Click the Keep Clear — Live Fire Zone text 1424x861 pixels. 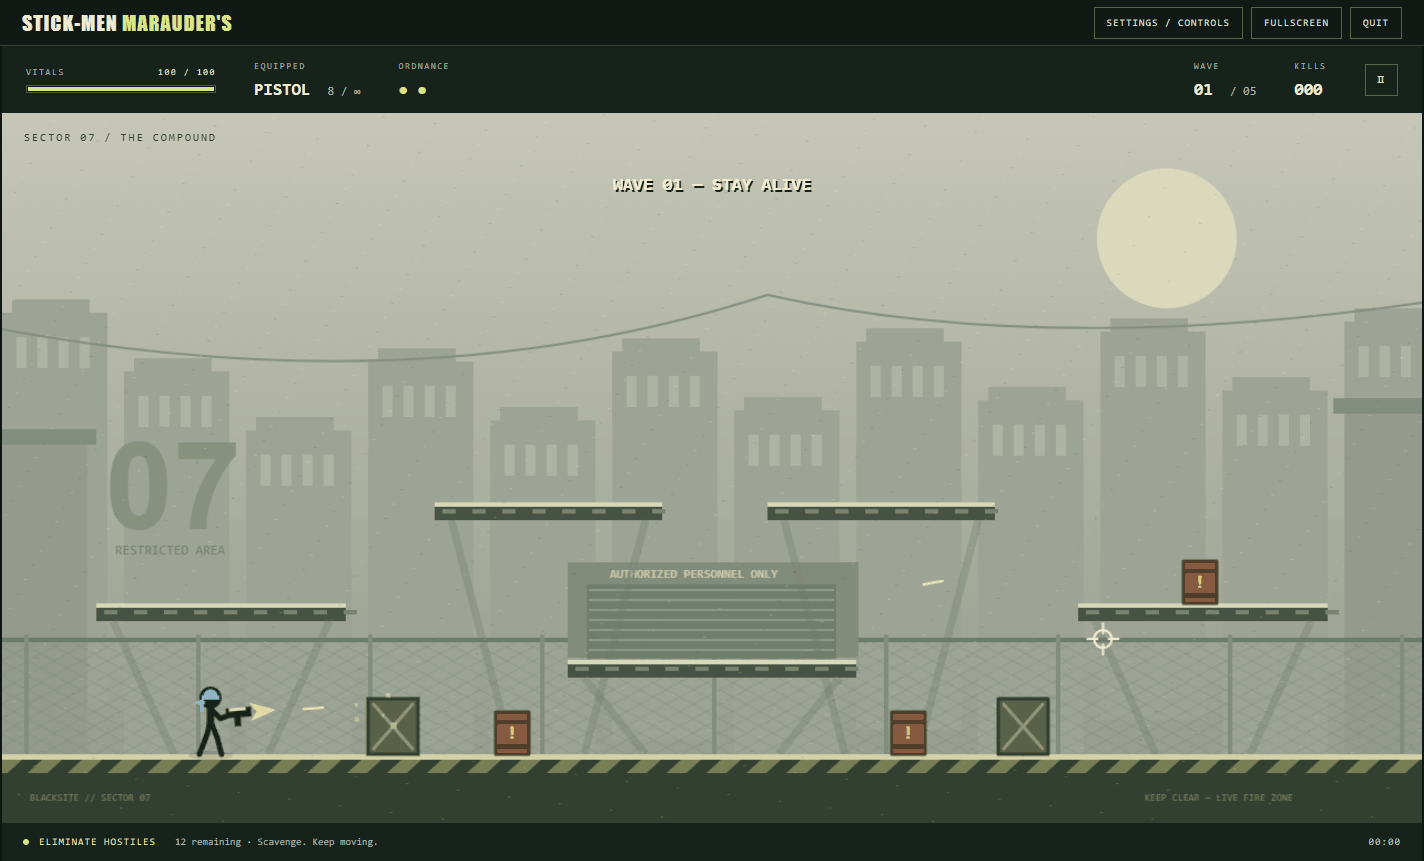[1218, 798]
